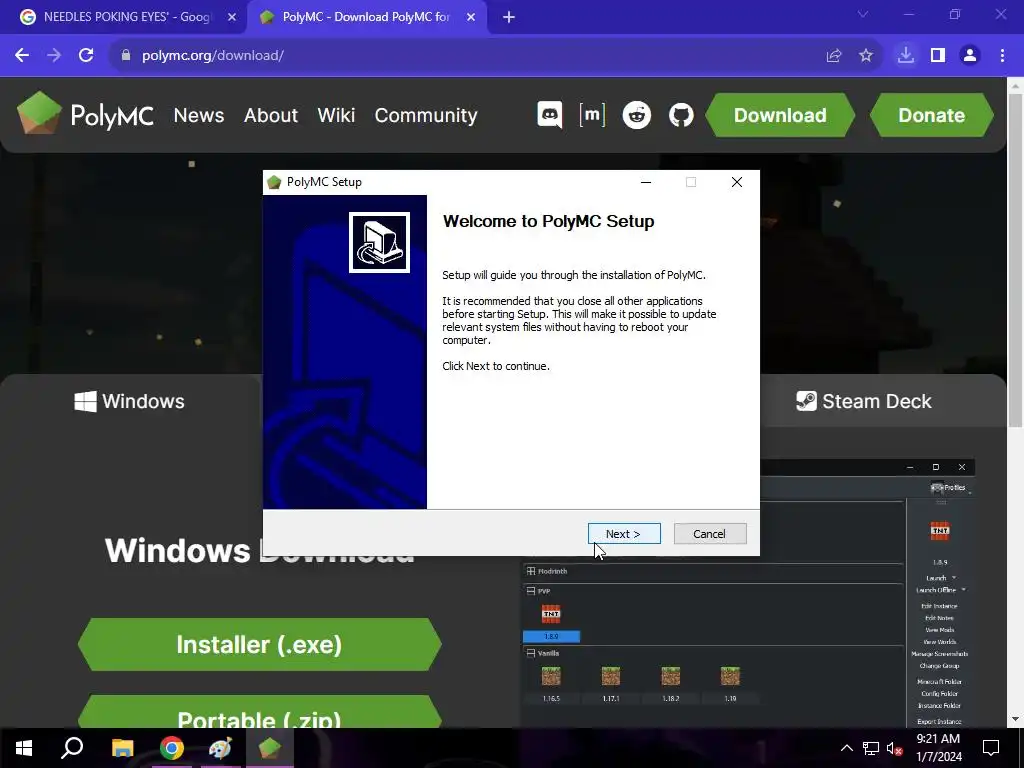Screen dimensions: 1024x768
Task: Close the PolyMC Setup window
Action: pos(737,182)
